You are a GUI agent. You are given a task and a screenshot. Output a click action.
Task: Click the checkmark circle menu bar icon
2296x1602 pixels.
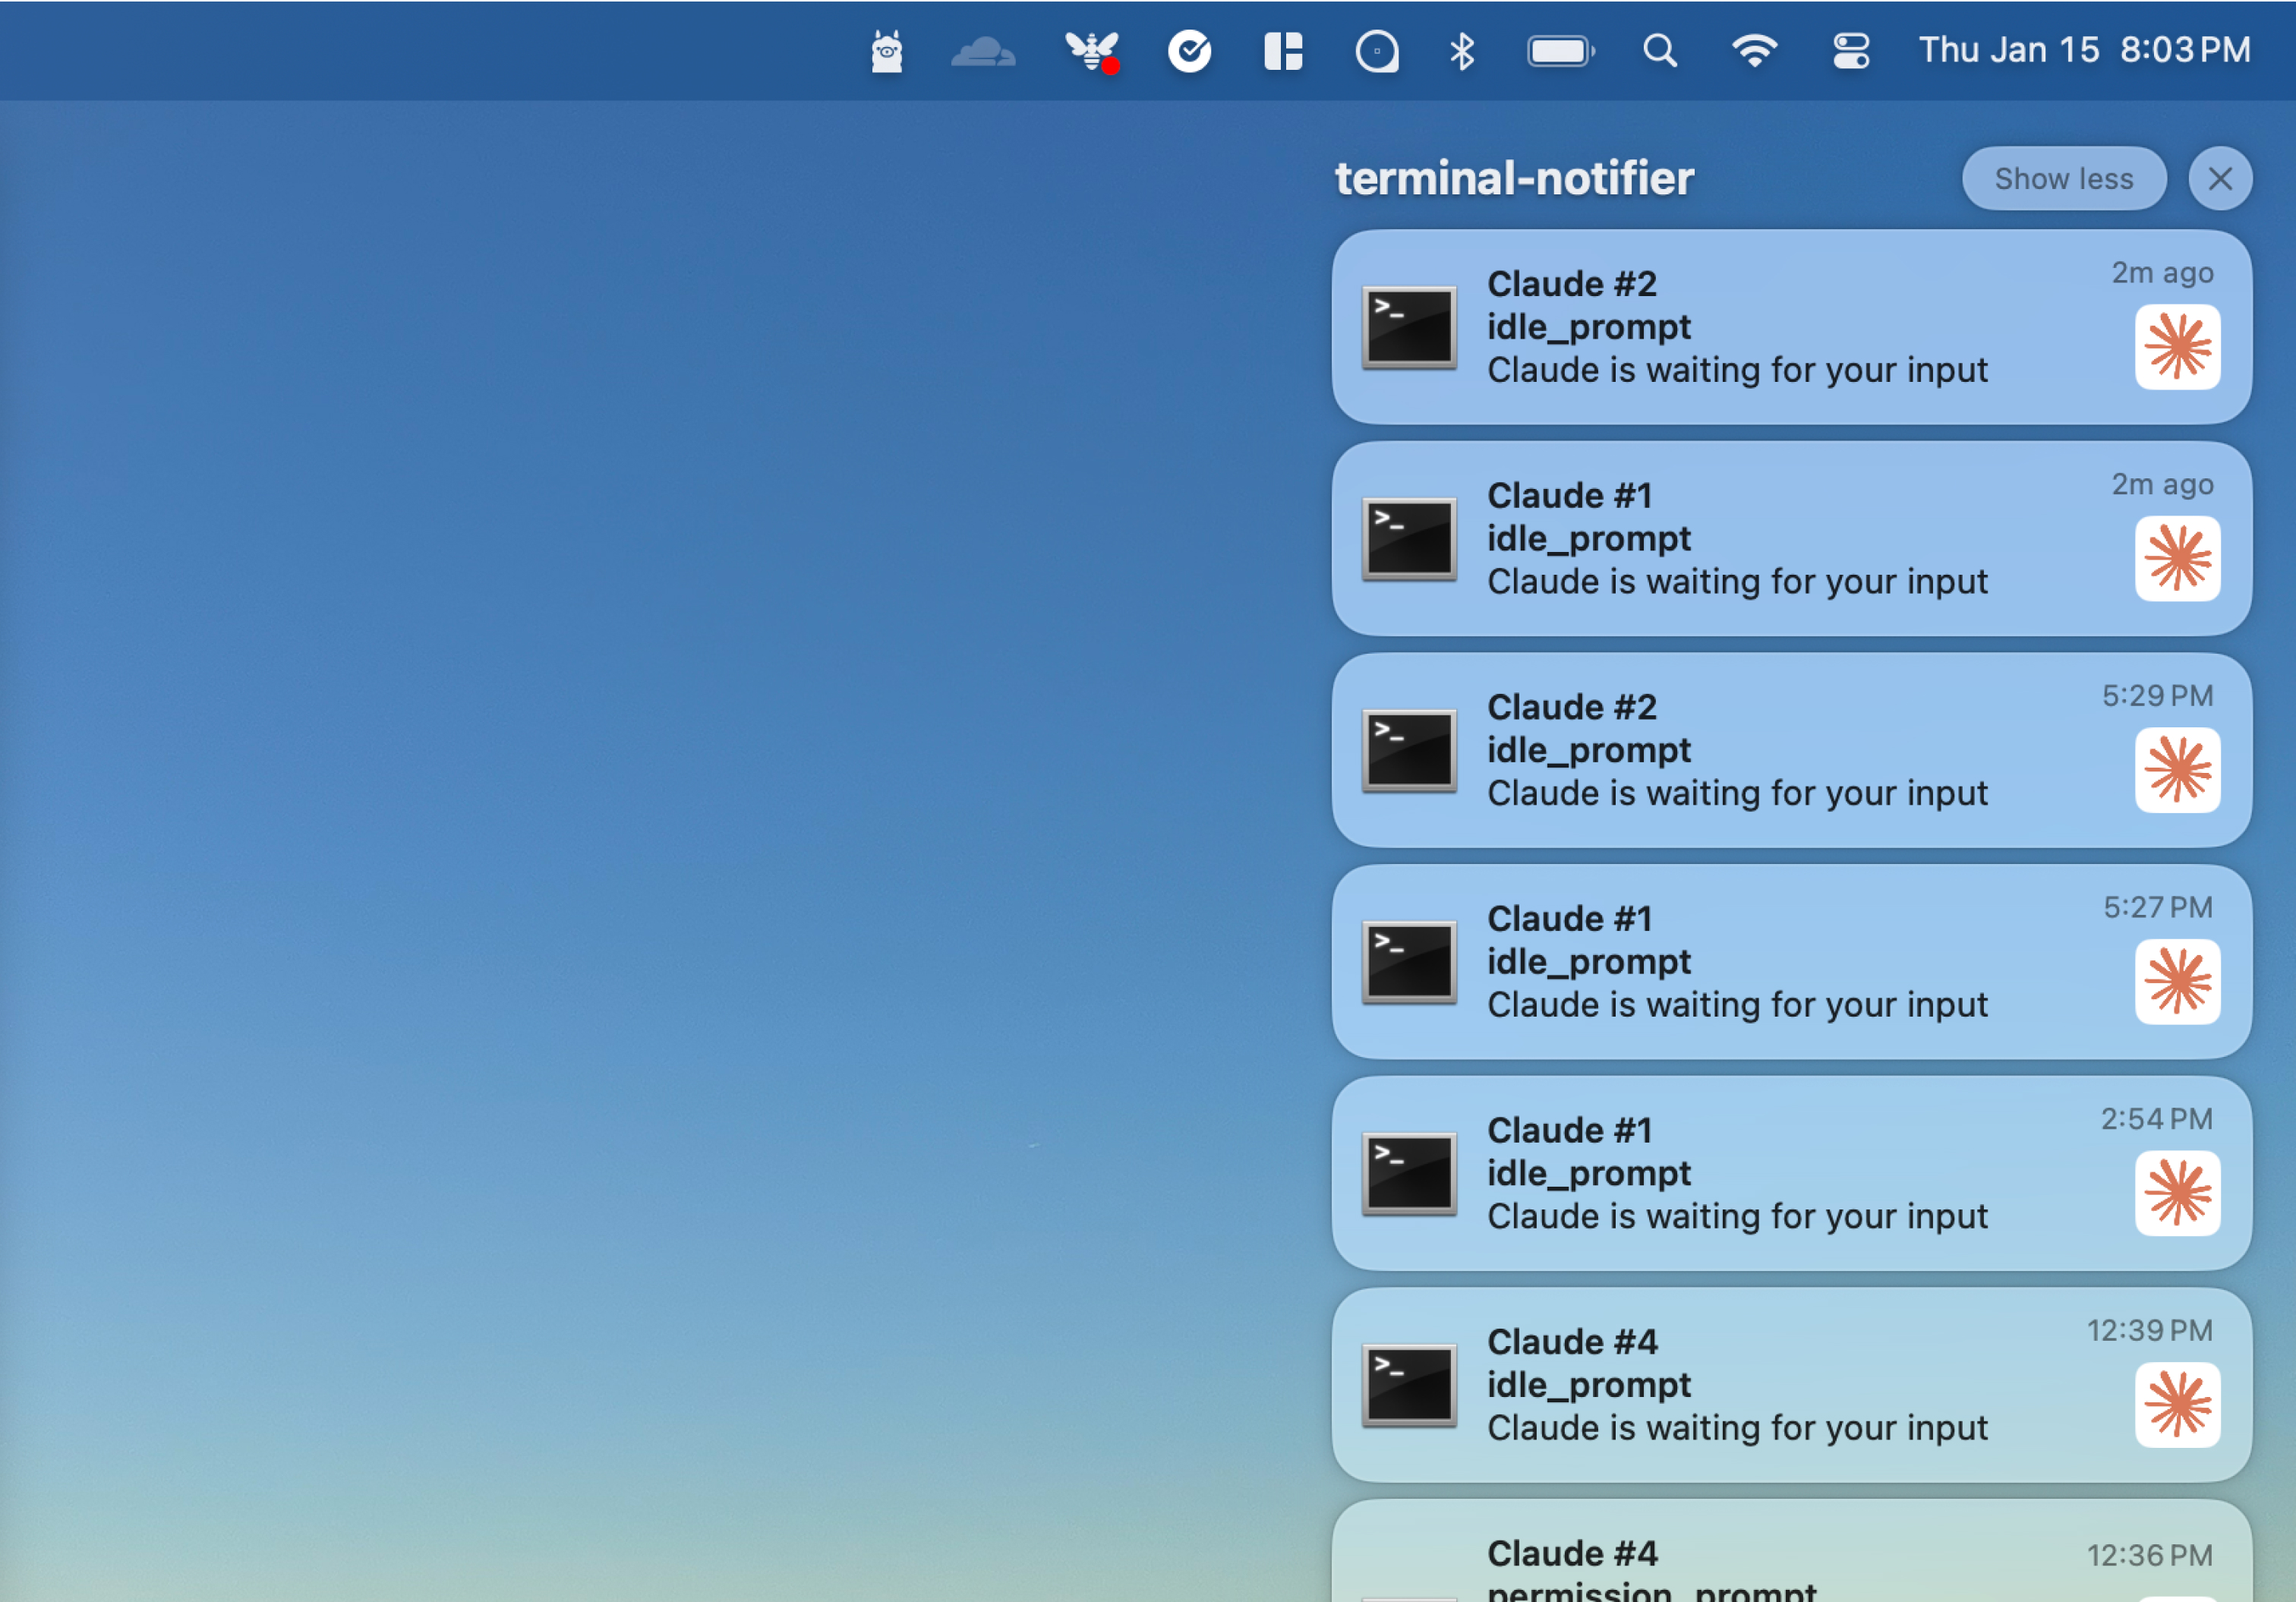1189,50
